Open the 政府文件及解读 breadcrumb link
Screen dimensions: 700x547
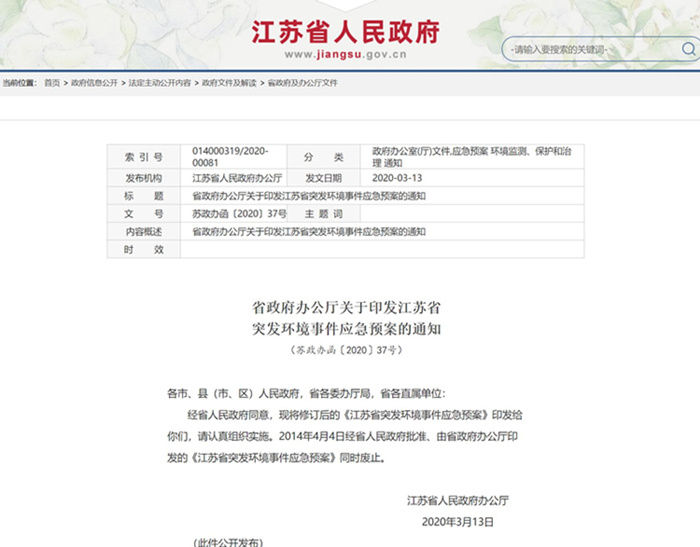(x=229, y=83)
